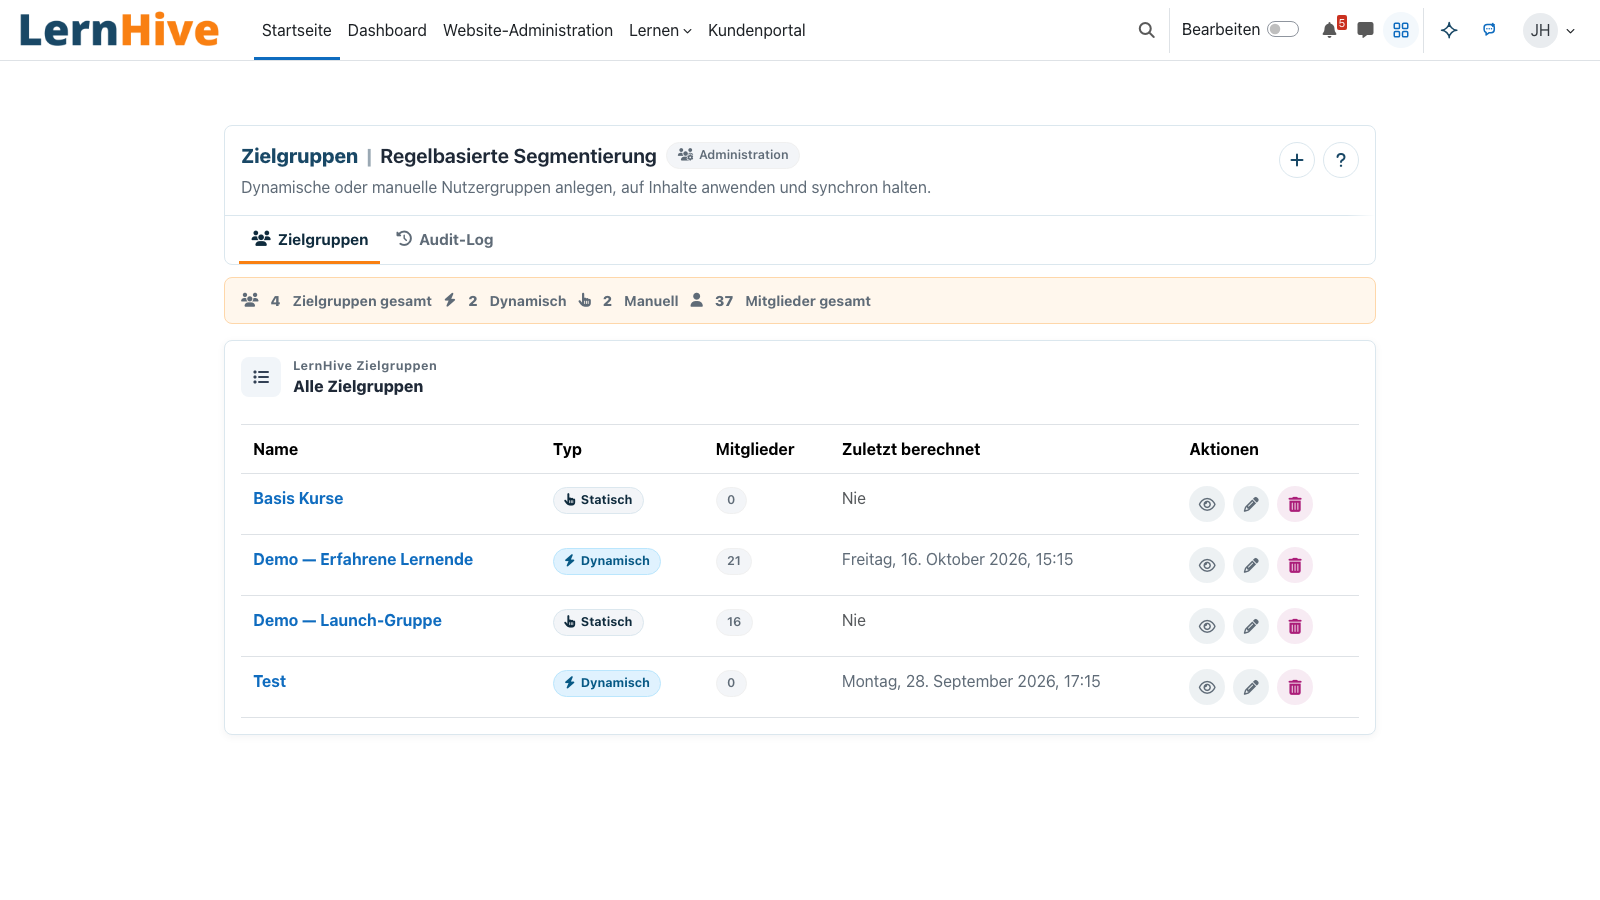Delete the Basis Kurse group
The image size is (1600, 900).
click(x=1295, y=504)
